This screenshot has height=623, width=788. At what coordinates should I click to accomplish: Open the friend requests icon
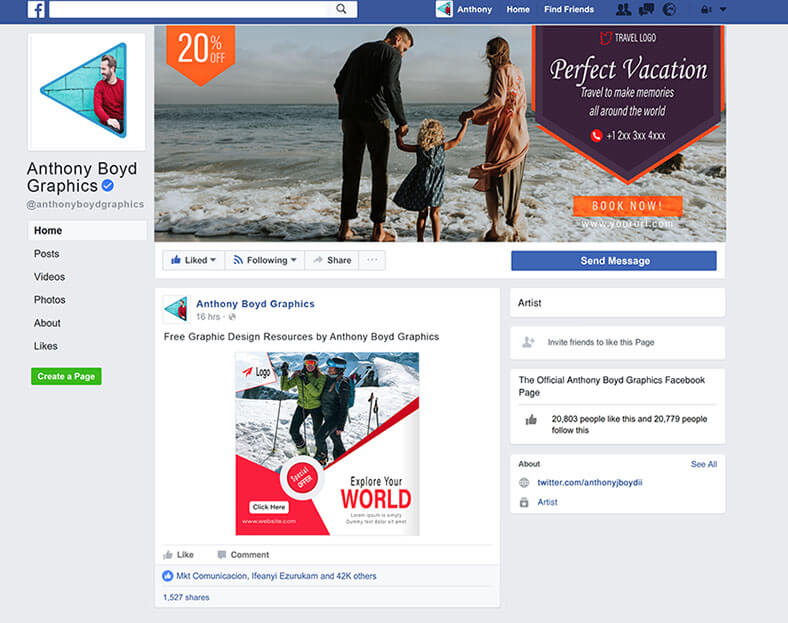[x=623, y=9]
